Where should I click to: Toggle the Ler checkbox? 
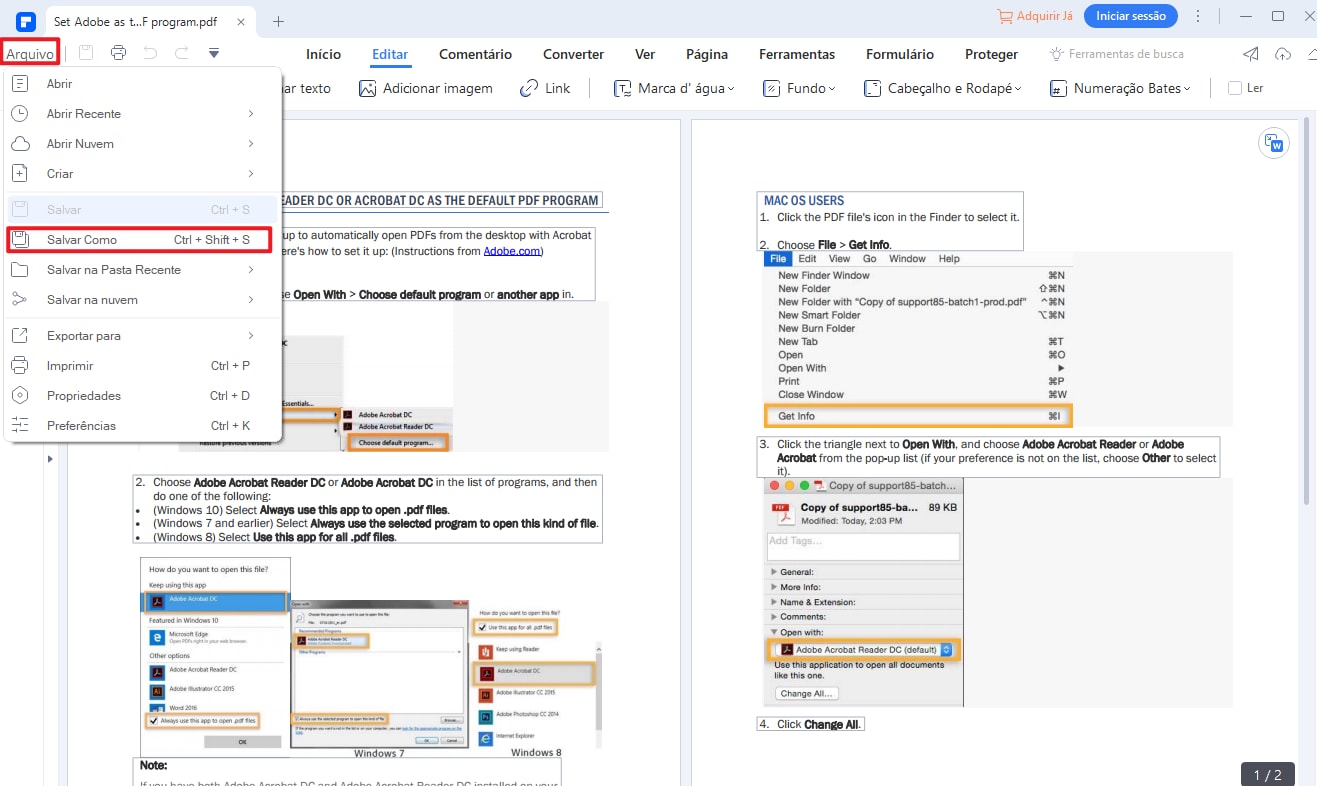point(1235,88)
